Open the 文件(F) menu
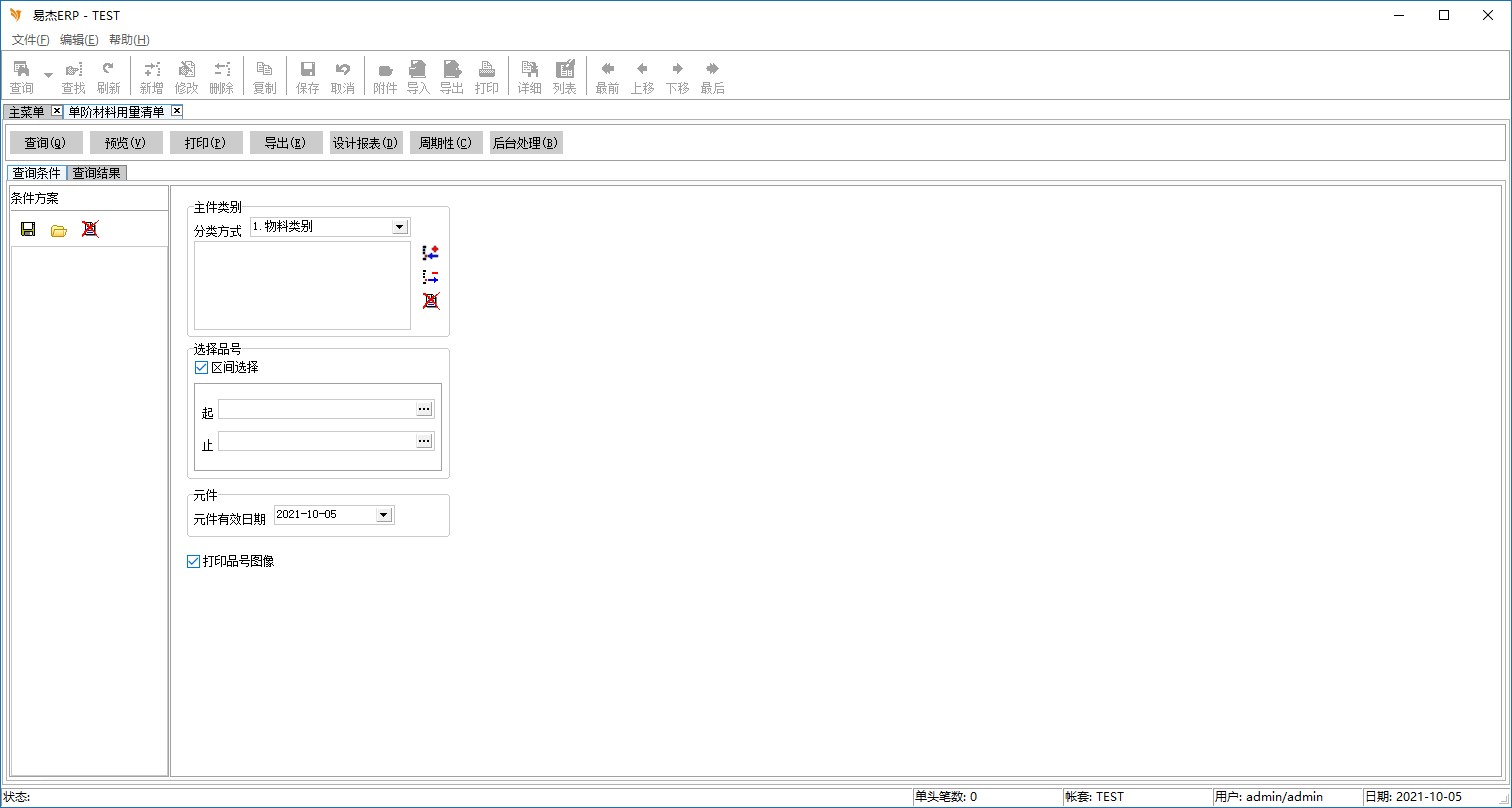This screenshot has height=808, width=1512. tap(30, 40)
